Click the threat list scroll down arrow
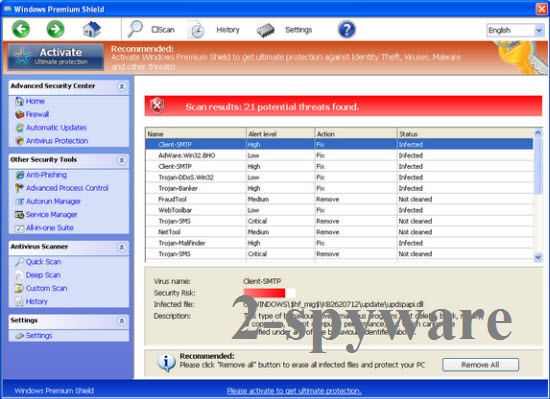Image resolution: width=550 pixels, height=399 pixels. coord(538,257)
